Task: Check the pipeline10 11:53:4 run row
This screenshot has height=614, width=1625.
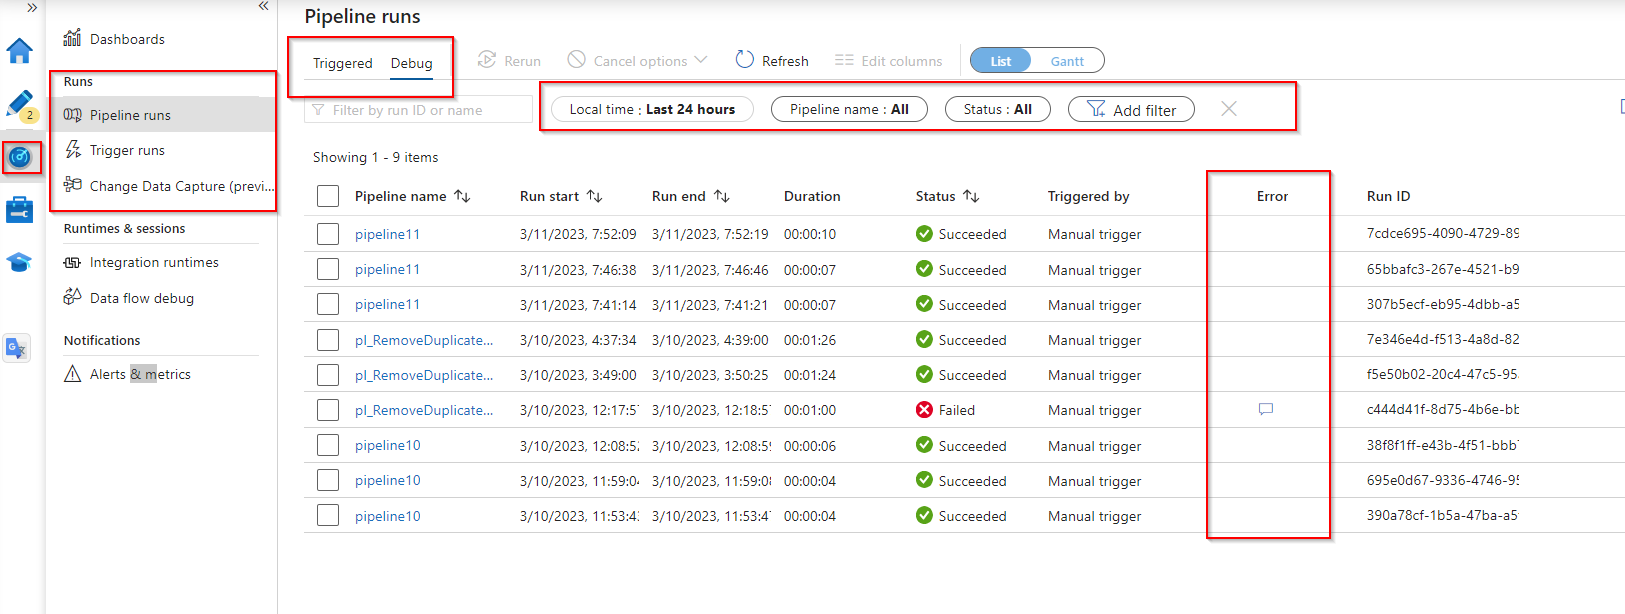Action: (x=328, y=515)
